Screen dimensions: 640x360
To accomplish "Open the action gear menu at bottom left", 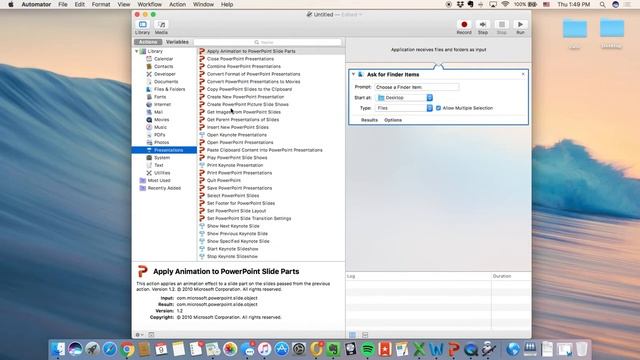I will pos(139,335).
